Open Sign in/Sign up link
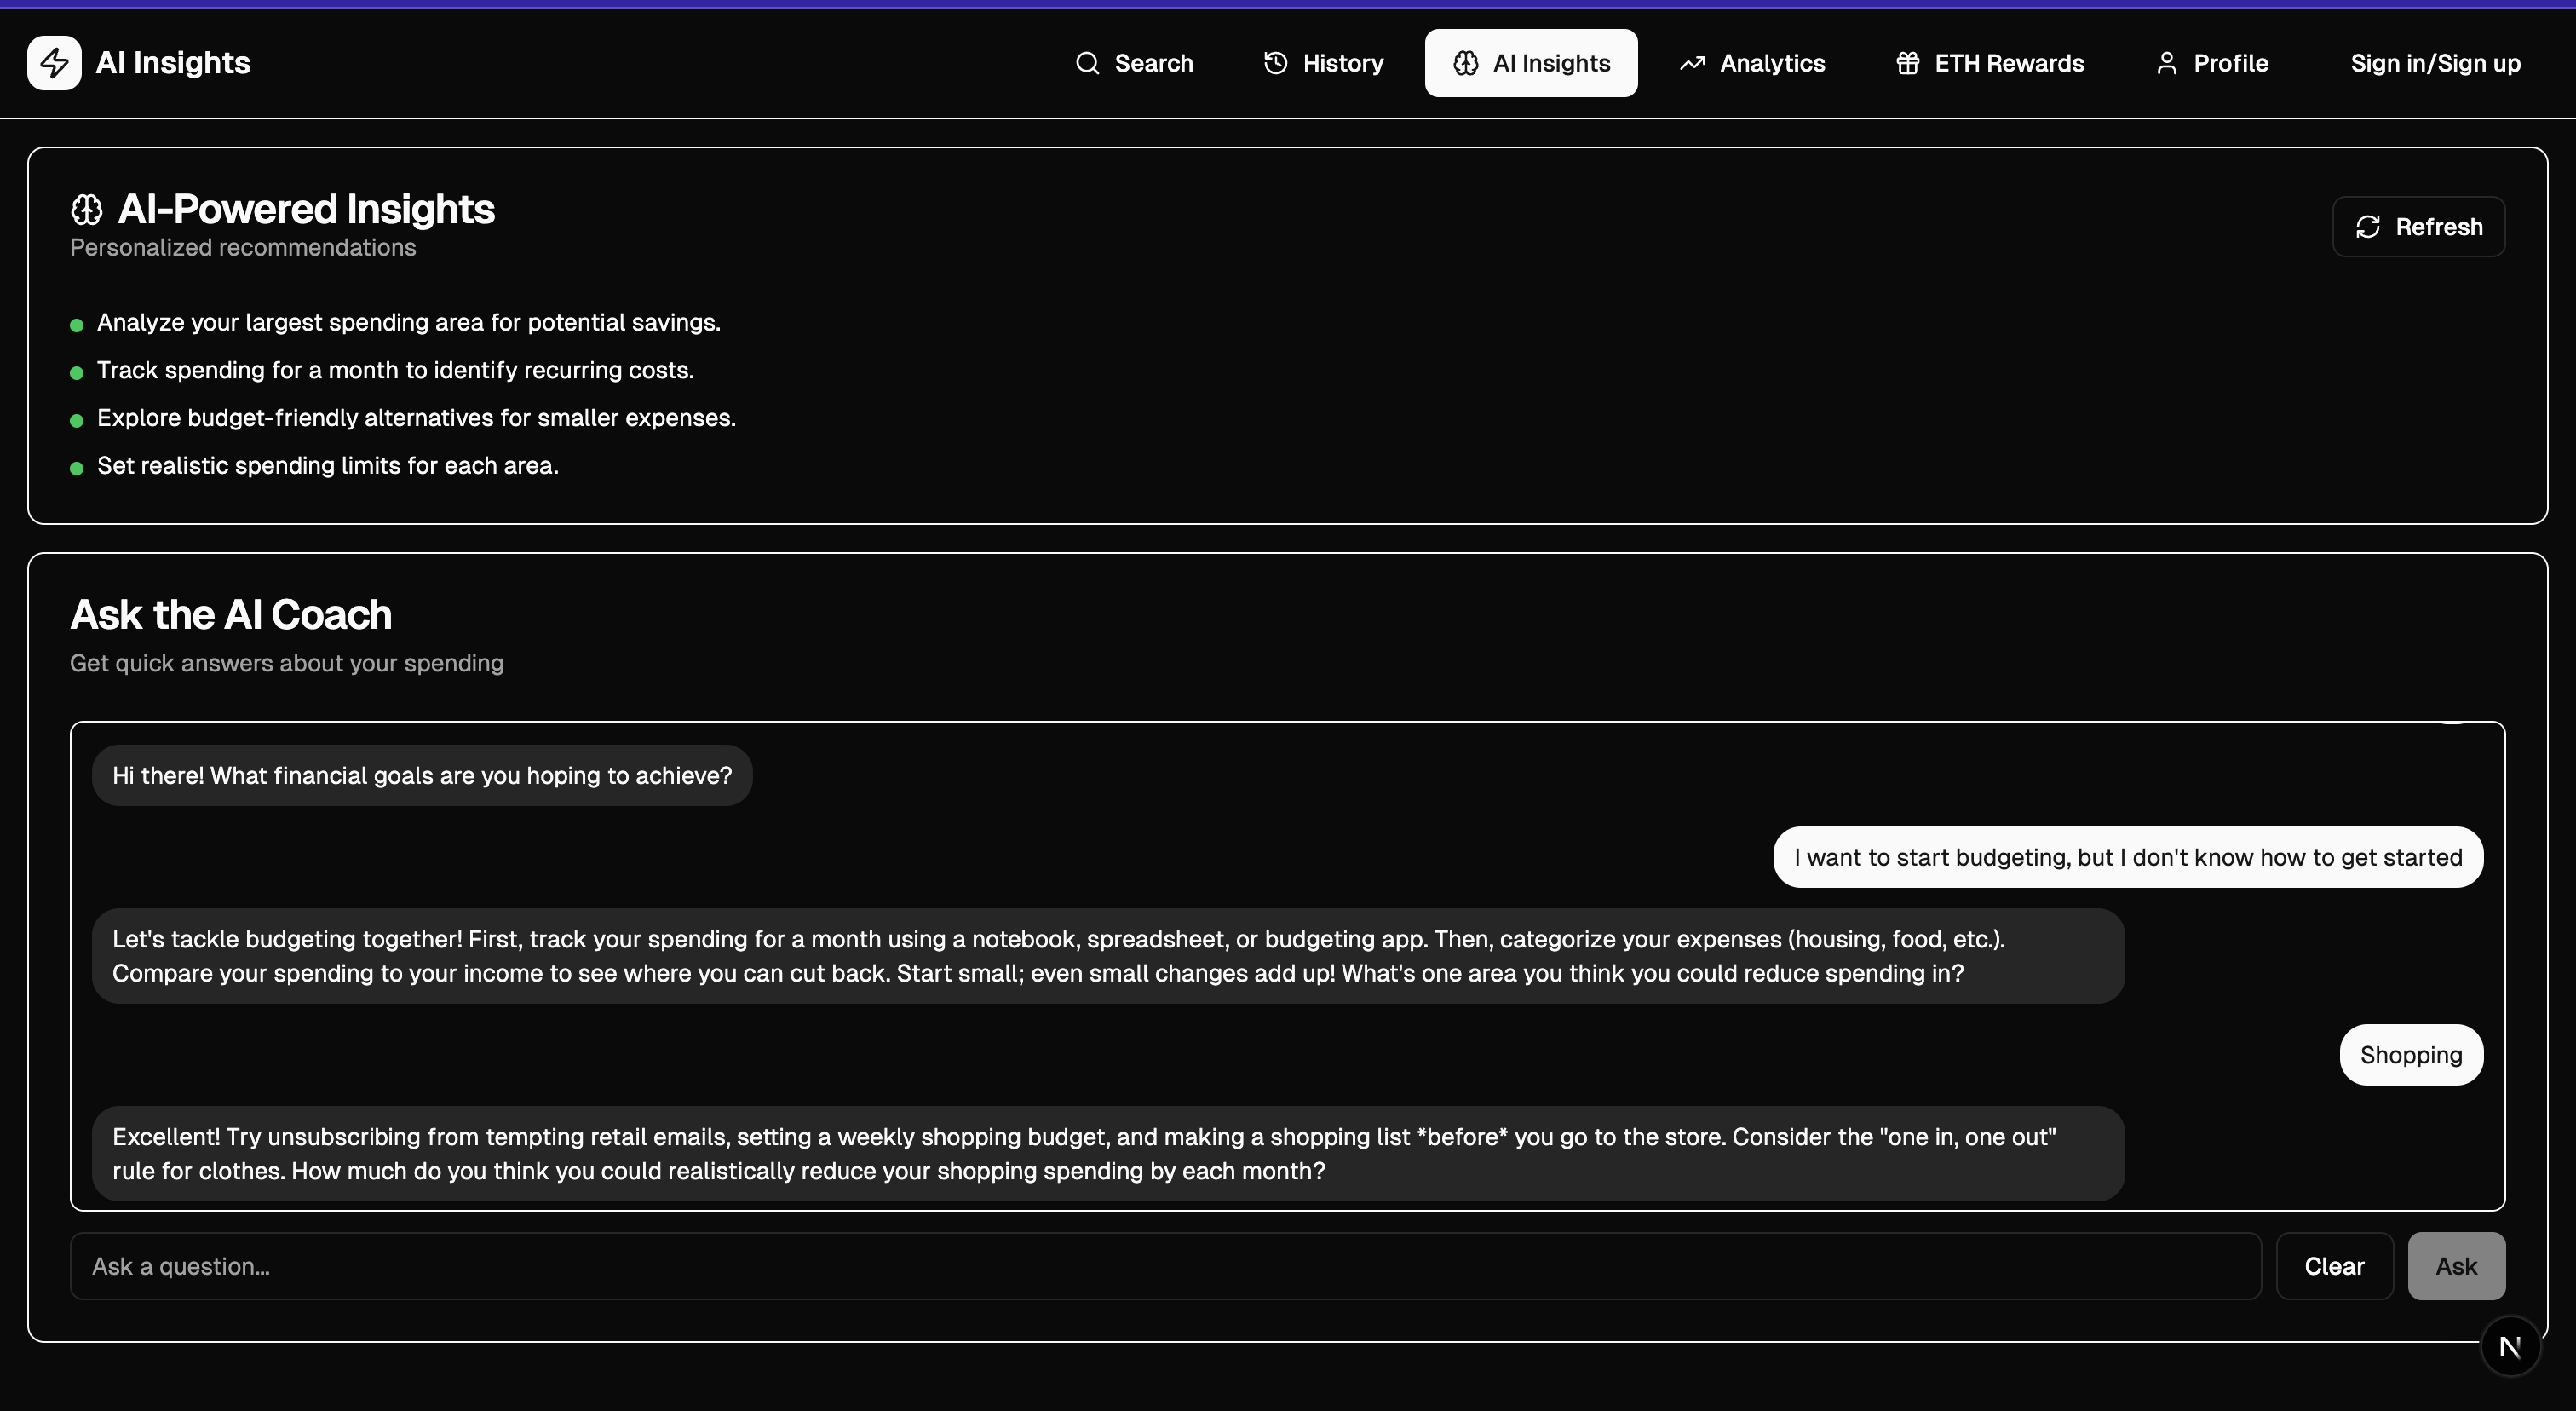Viewport: 2576px width, 1411px height. pos(2435,63)
